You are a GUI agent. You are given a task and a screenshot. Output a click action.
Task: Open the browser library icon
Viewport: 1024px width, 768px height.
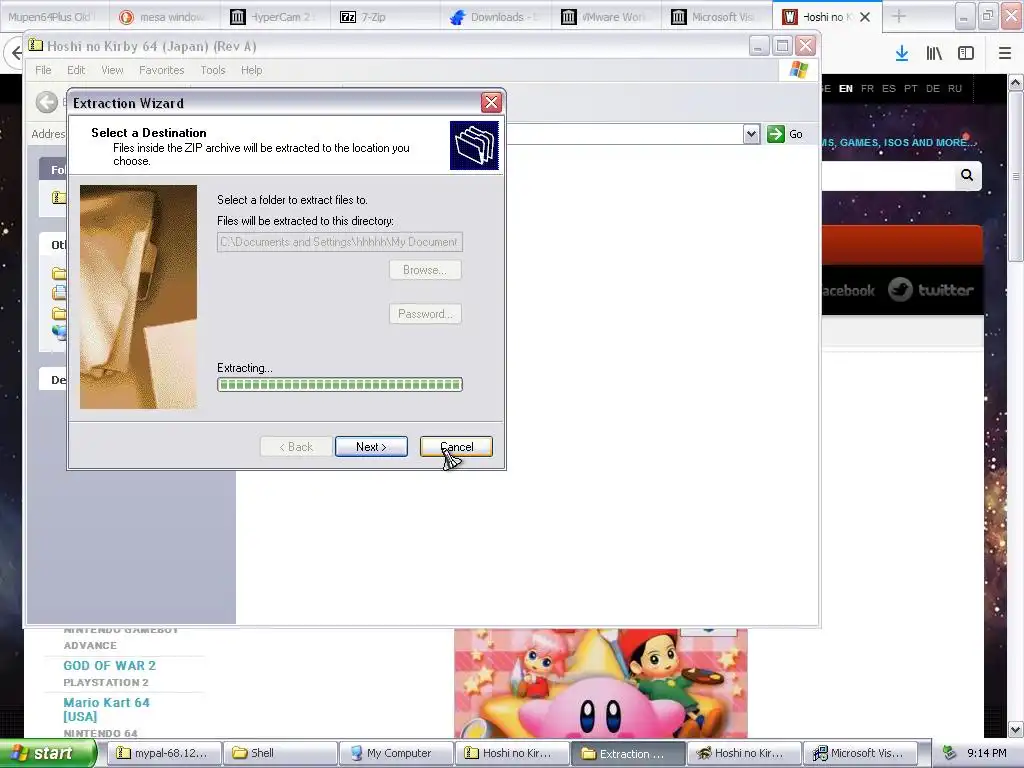pos(934,54)
